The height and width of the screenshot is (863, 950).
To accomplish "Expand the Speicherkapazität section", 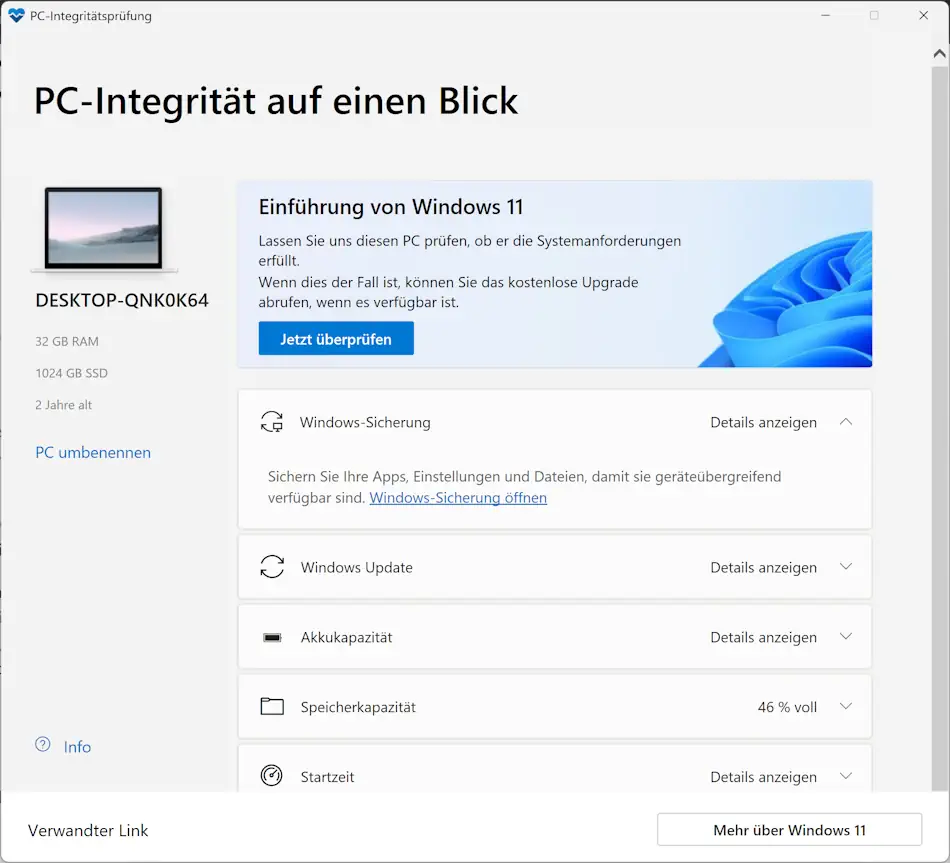I will coord(845,707).
